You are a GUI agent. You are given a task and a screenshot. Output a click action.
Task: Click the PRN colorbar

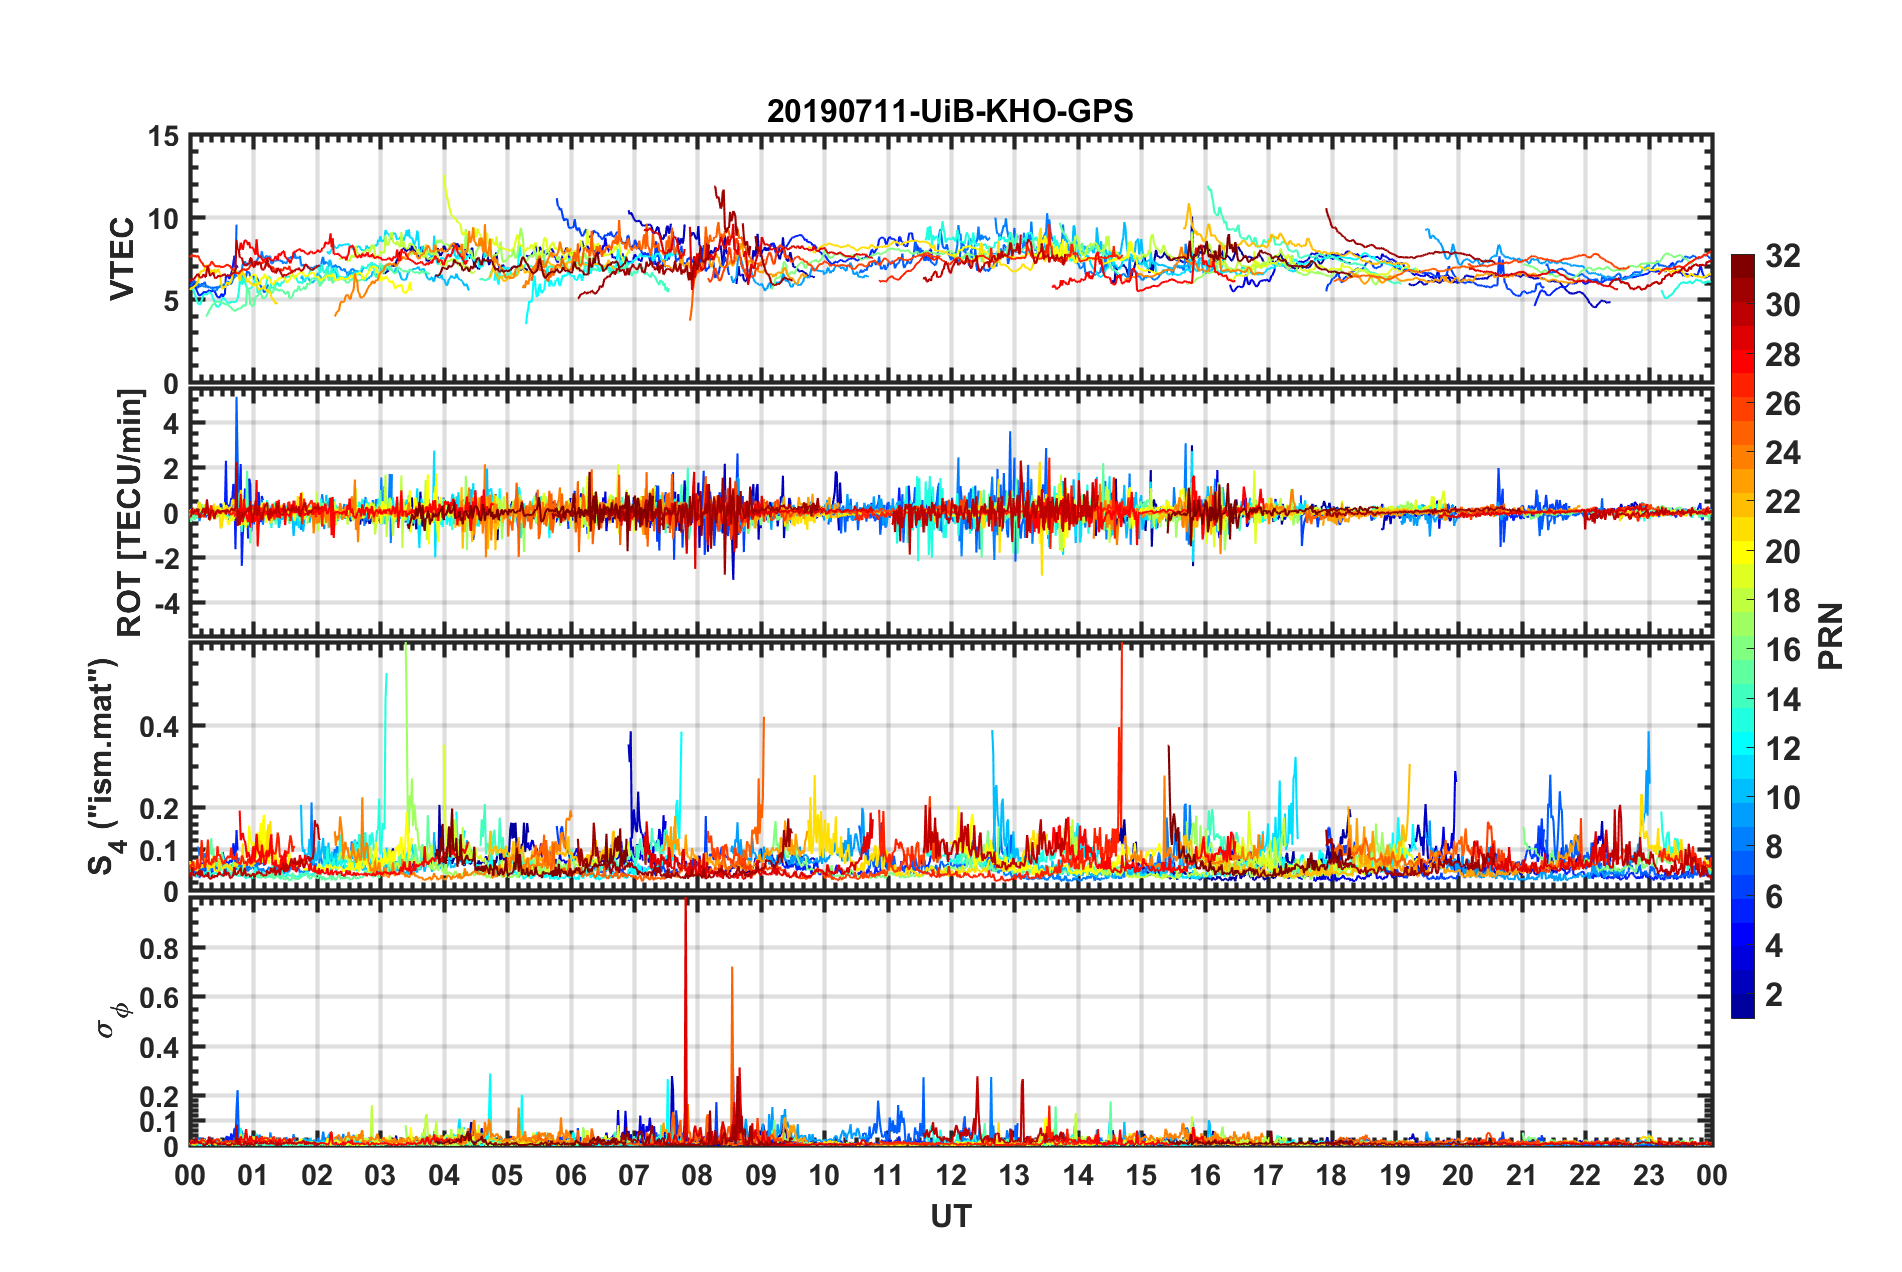[x=1742, y=636]
